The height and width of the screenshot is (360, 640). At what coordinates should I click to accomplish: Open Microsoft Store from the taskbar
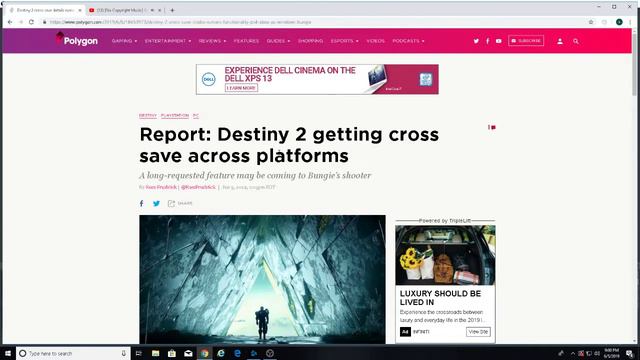[x=172, y=353]
